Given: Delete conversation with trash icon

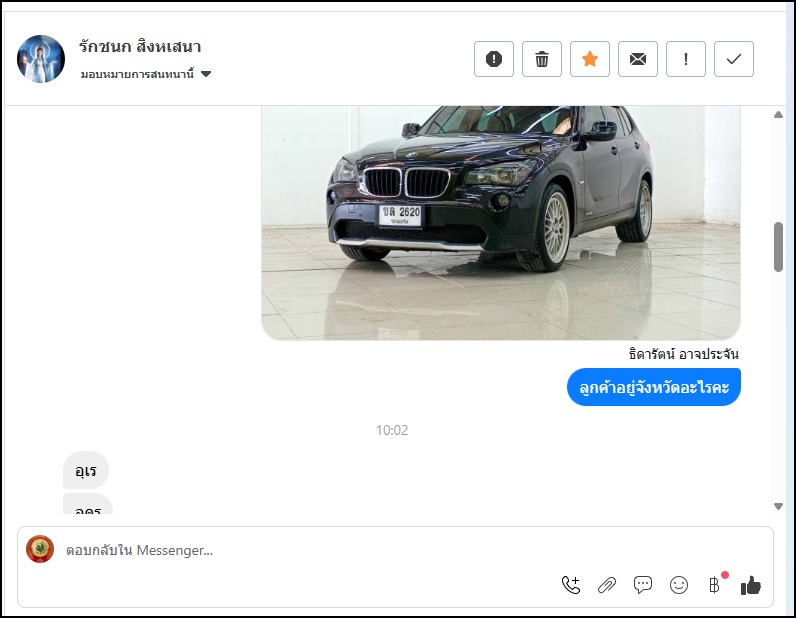Looking at the screenshot, I should [x=542, y=59].
